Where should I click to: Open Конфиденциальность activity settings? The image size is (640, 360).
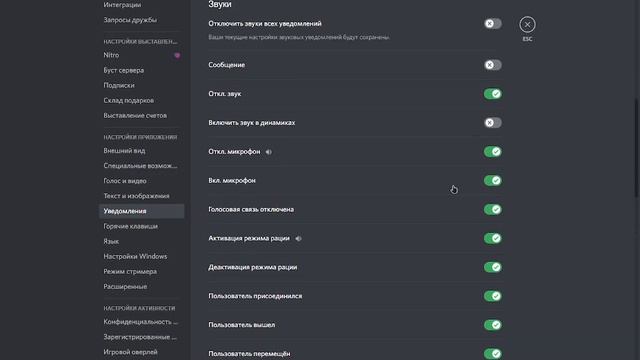[x=142, y=322]
